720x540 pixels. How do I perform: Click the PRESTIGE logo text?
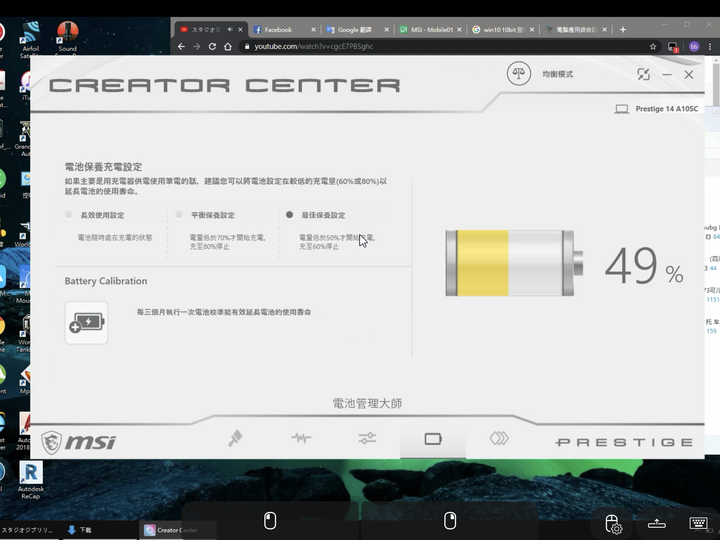point(624,442)
